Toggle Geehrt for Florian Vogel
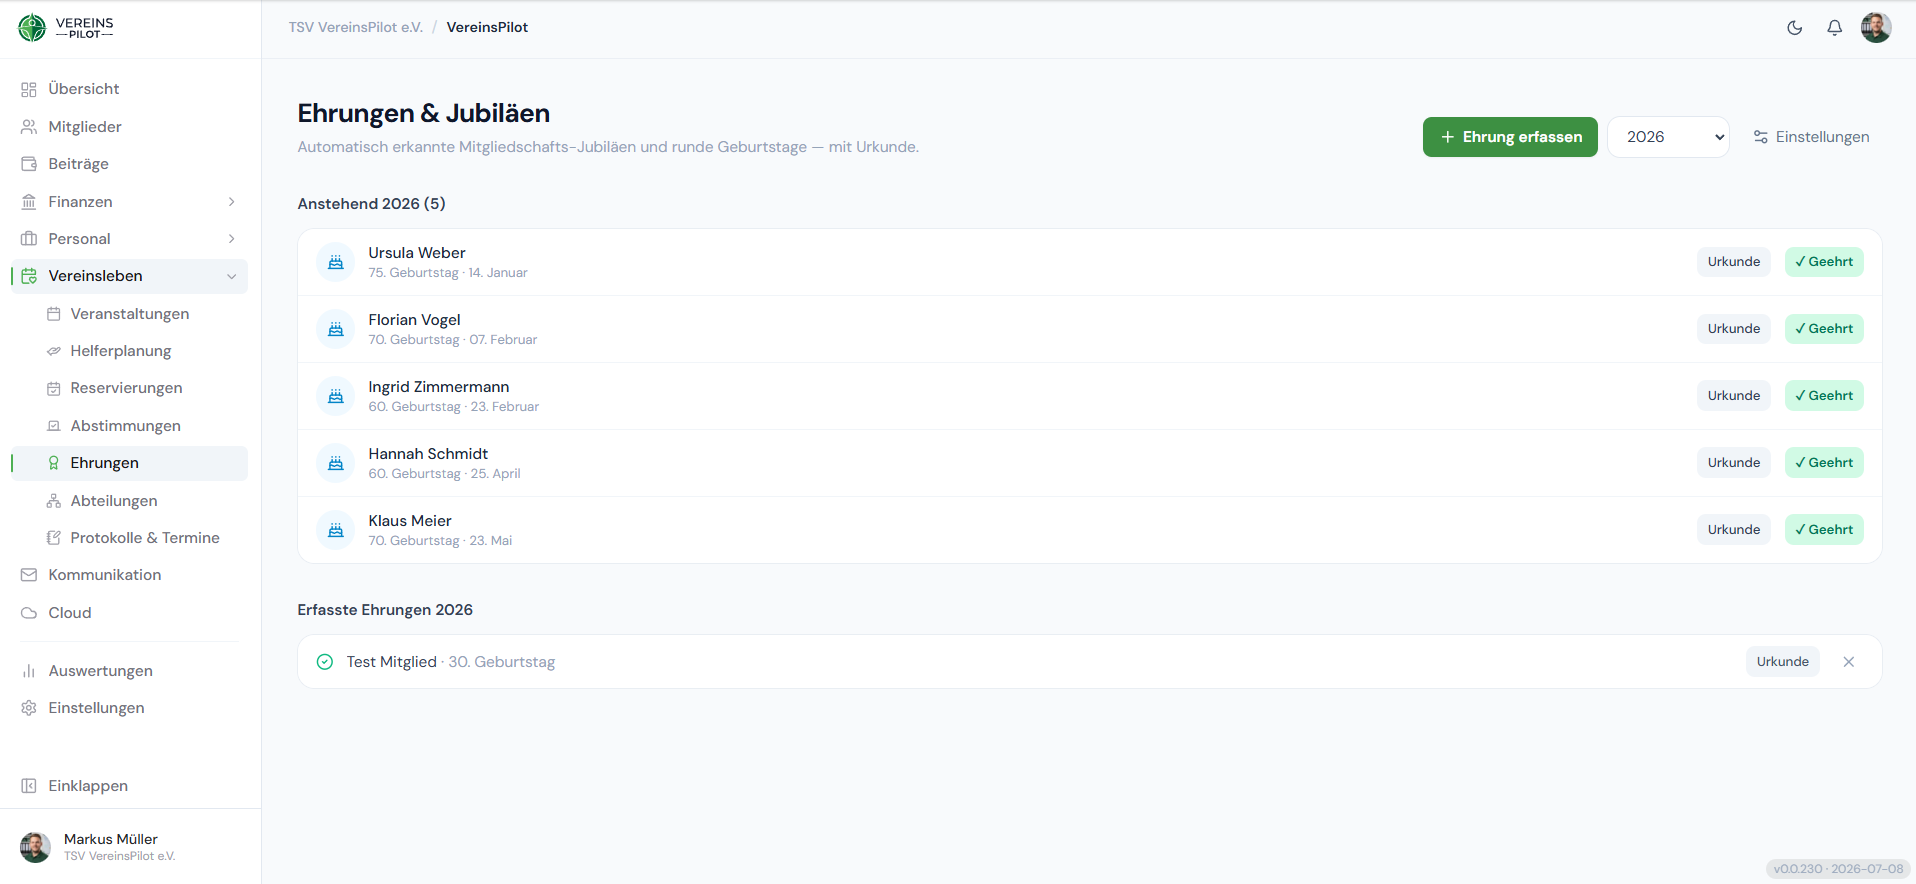Screen dimensions: 1916x884 [x=1824, y=329]
